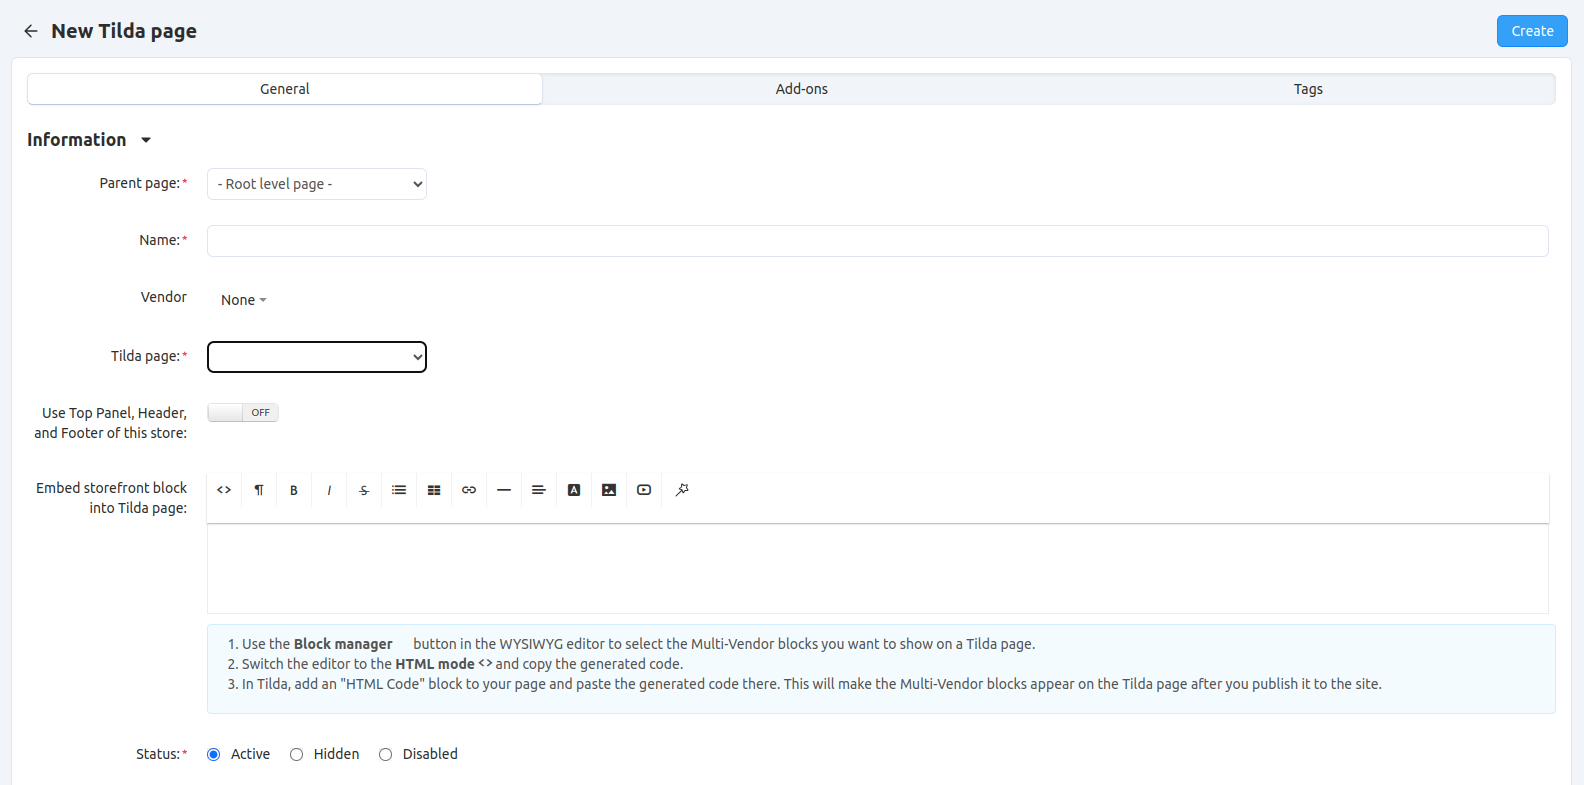Toggle Use Top Panel, Header and Footer switch
Viewport: 1584px width, 785px height.
pos(243,412)
